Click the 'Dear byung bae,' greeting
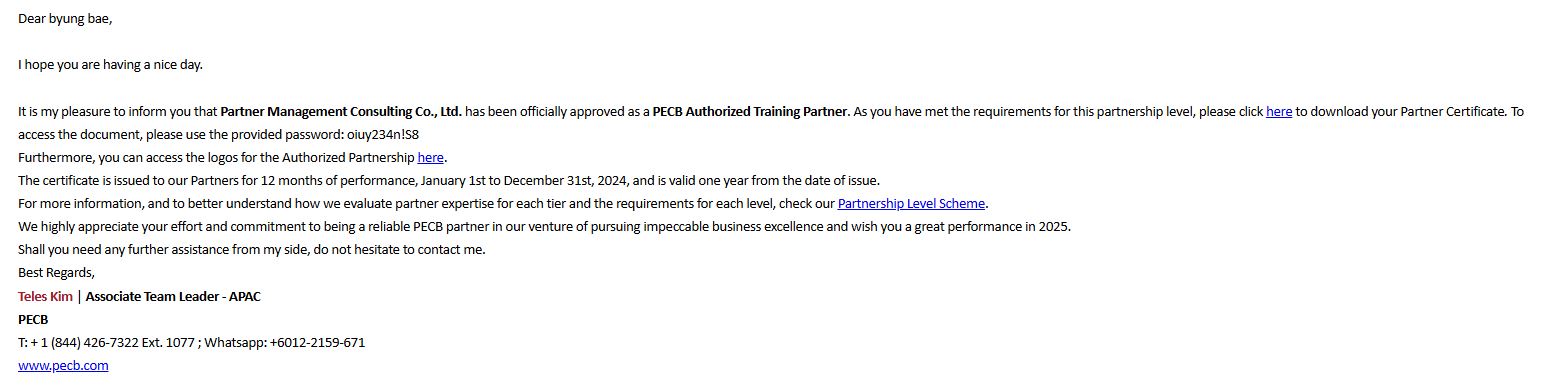Image resolution: width=1543 pixels, height=390 pixels. click(x=65, y=19)
